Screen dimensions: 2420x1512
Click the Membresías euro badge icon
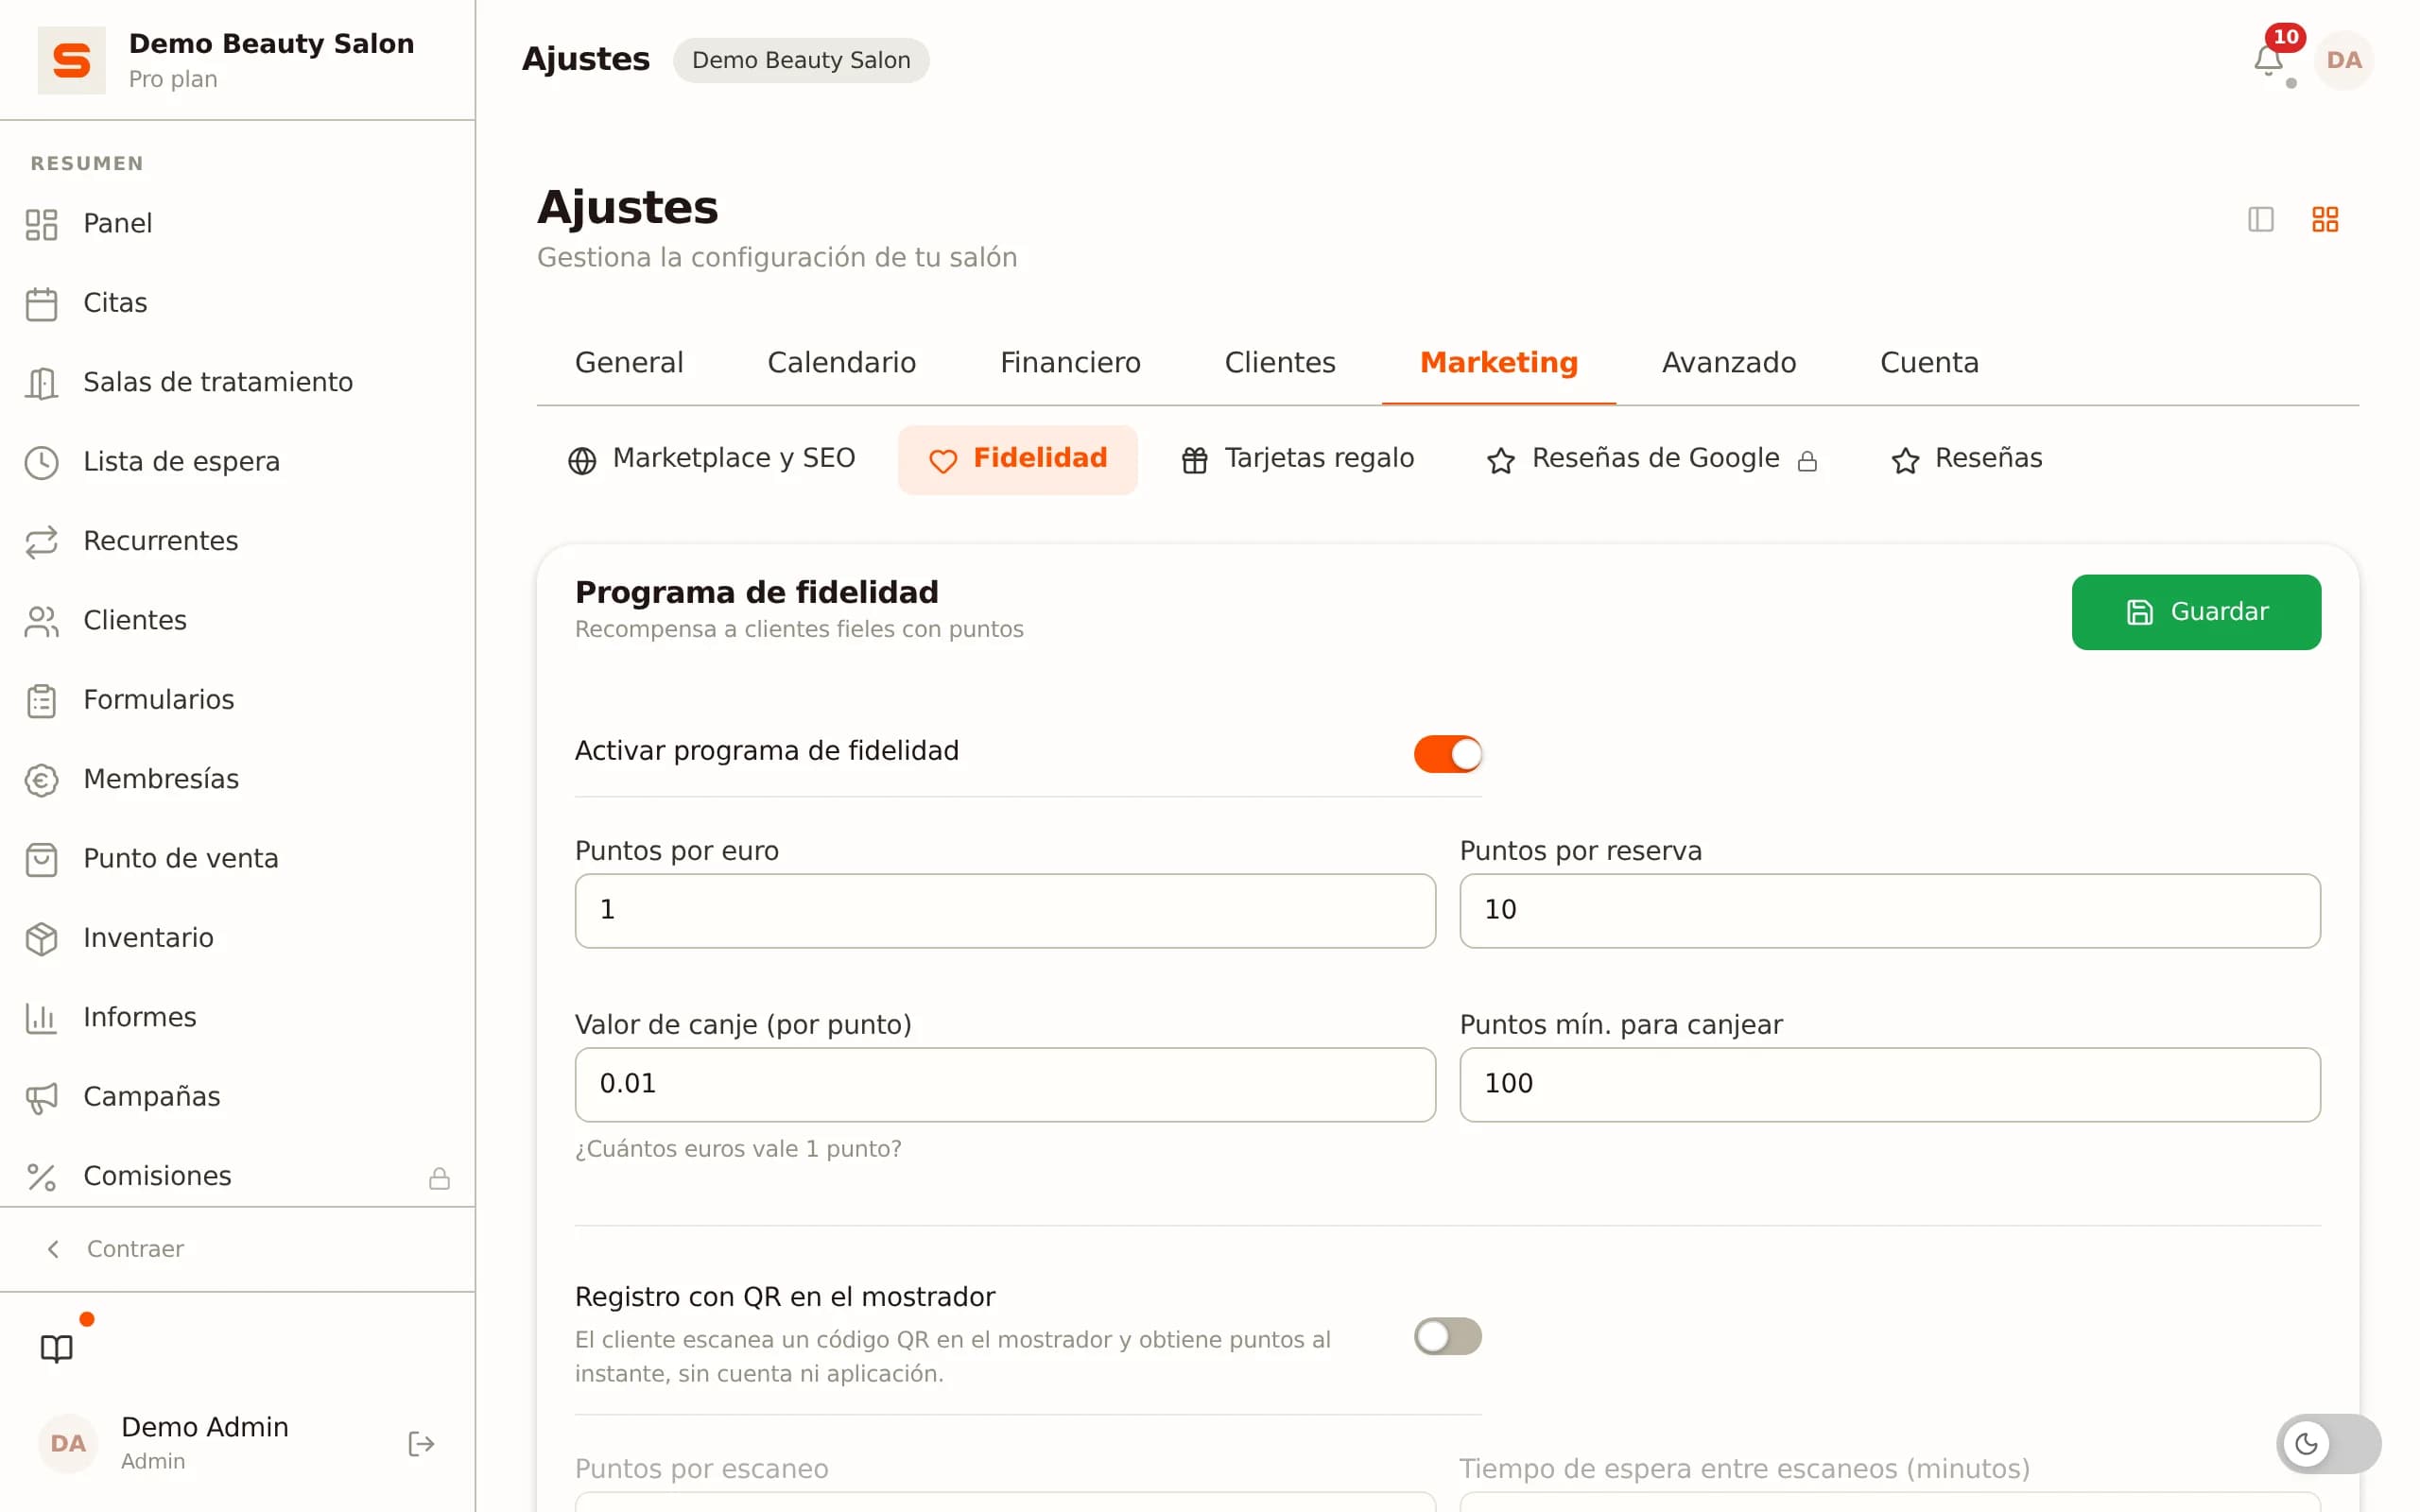pyautogui.click(x=41, y=780)
